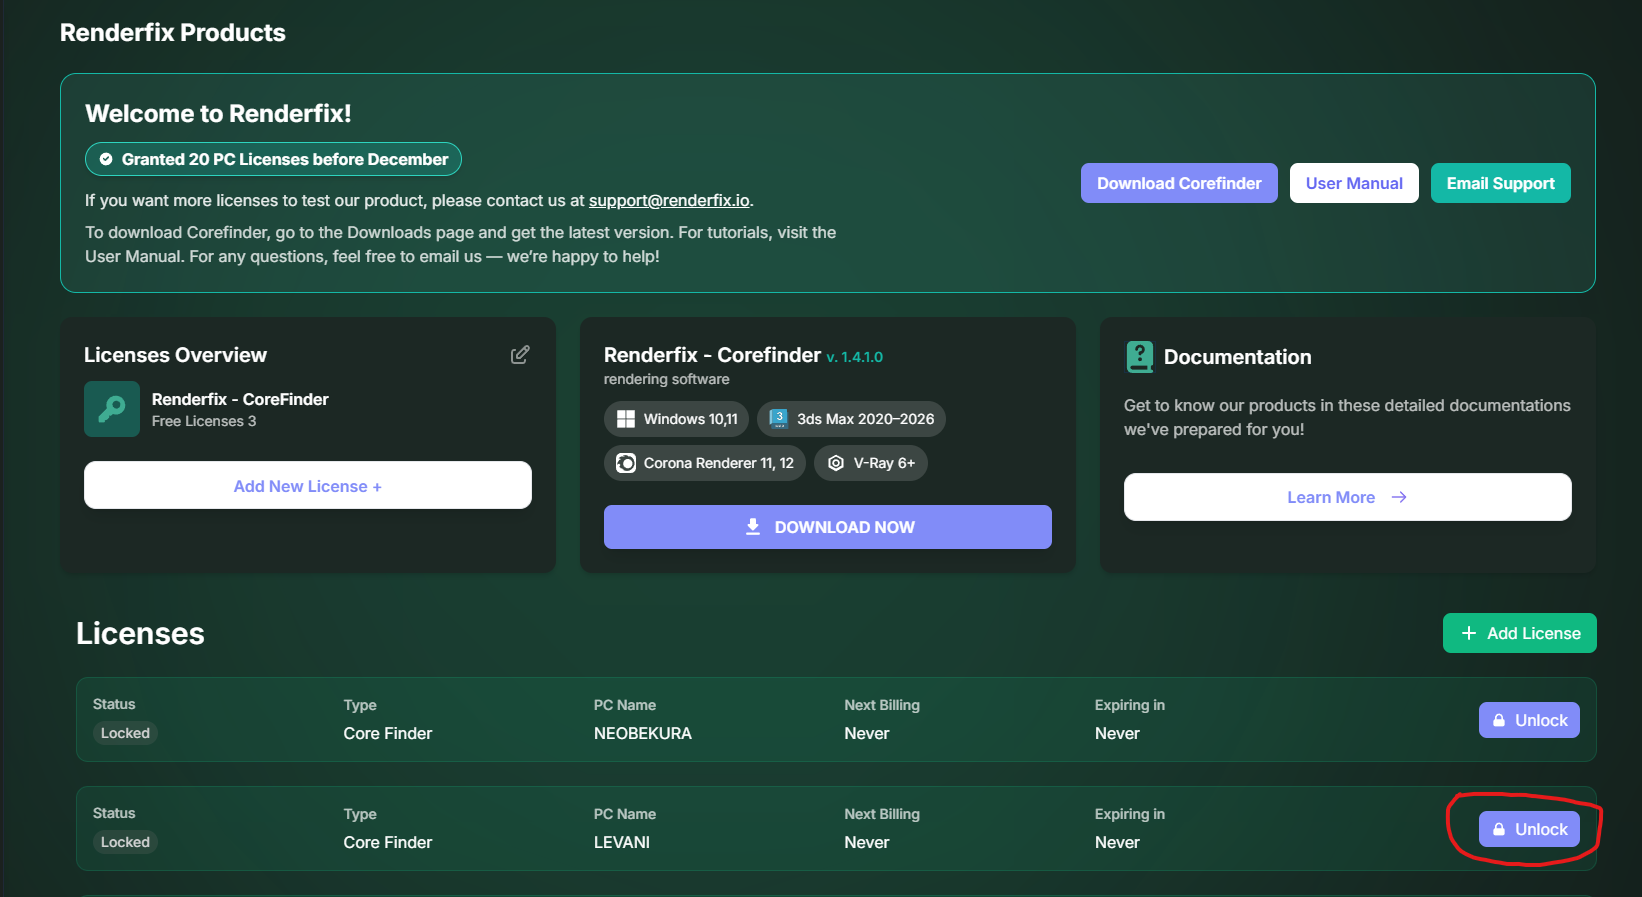Contact Email Support
This screenshot has height=897, width=1642.
(x=1500, y=183)
